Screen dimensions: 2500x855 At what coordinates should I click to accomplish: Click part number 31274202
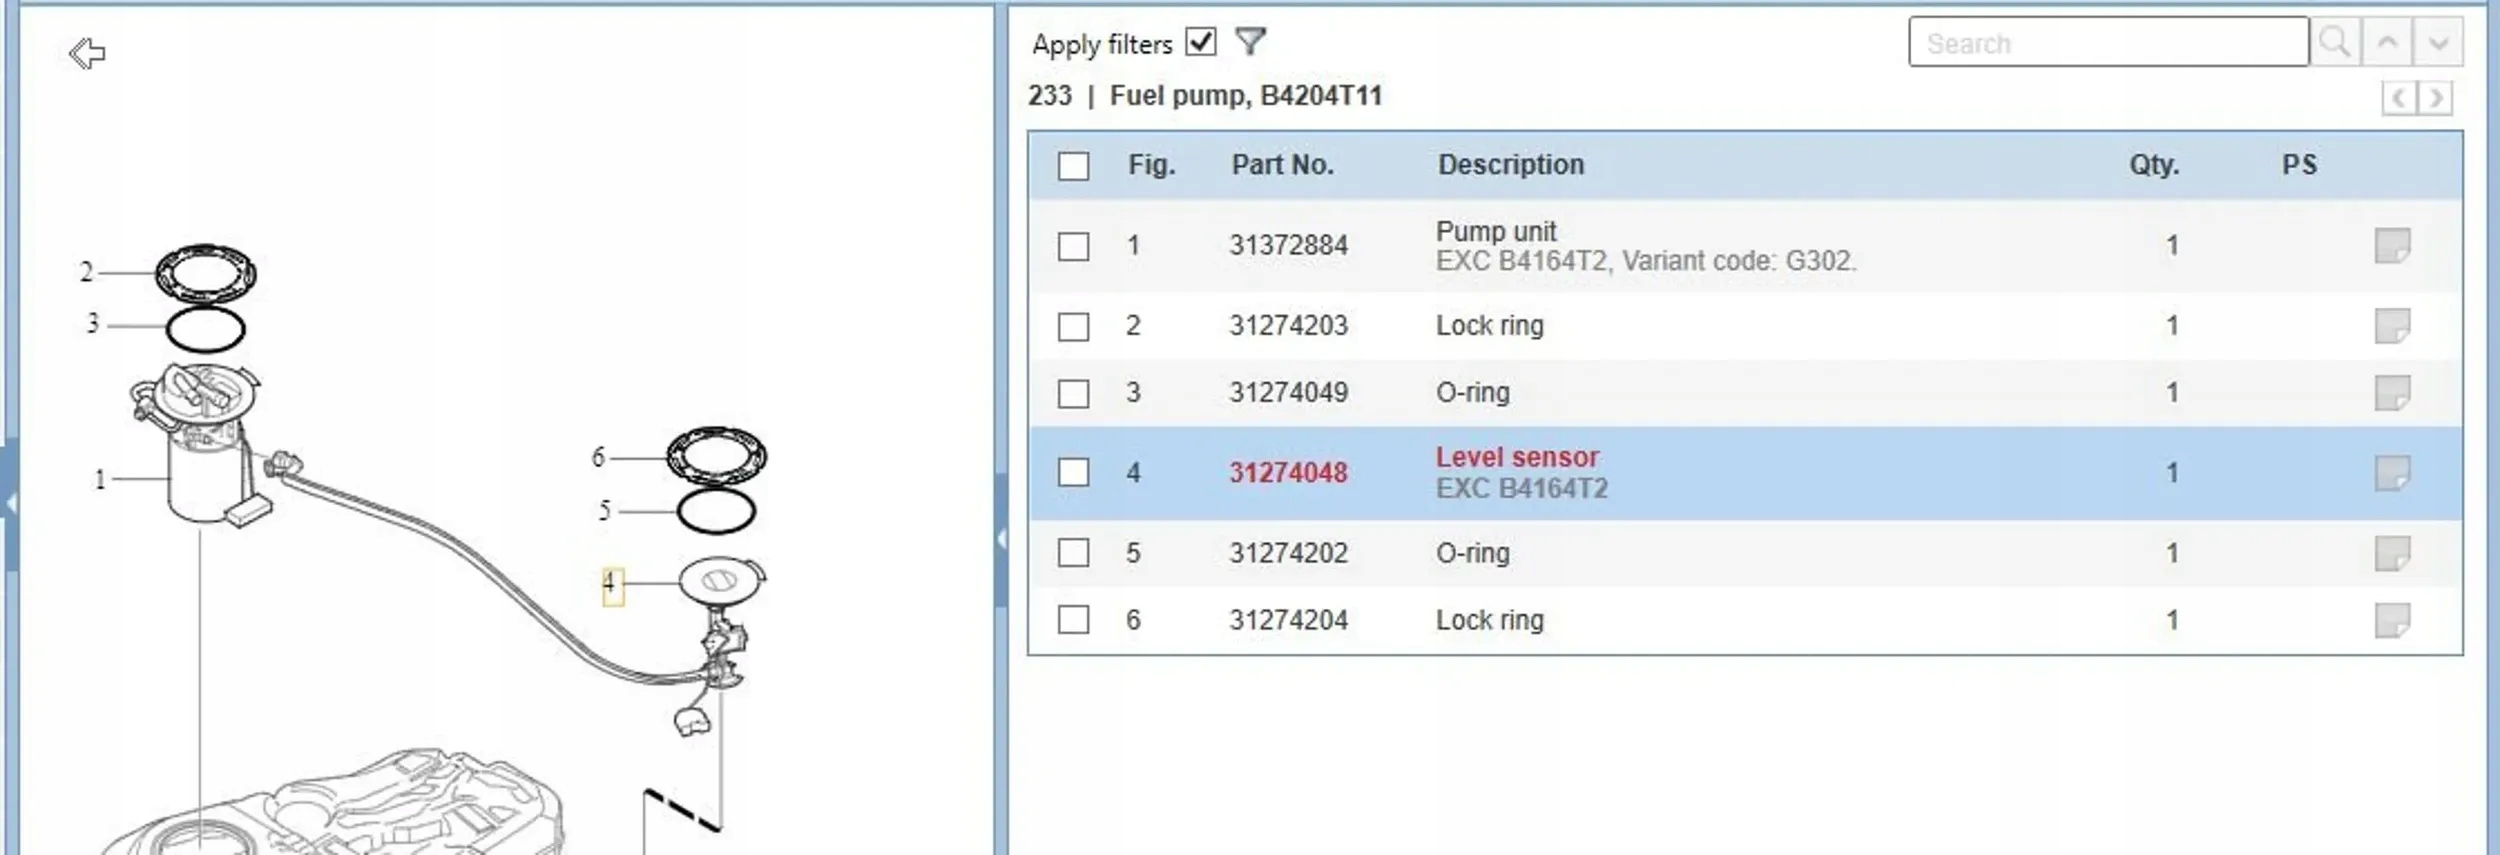click(1288, 553)
